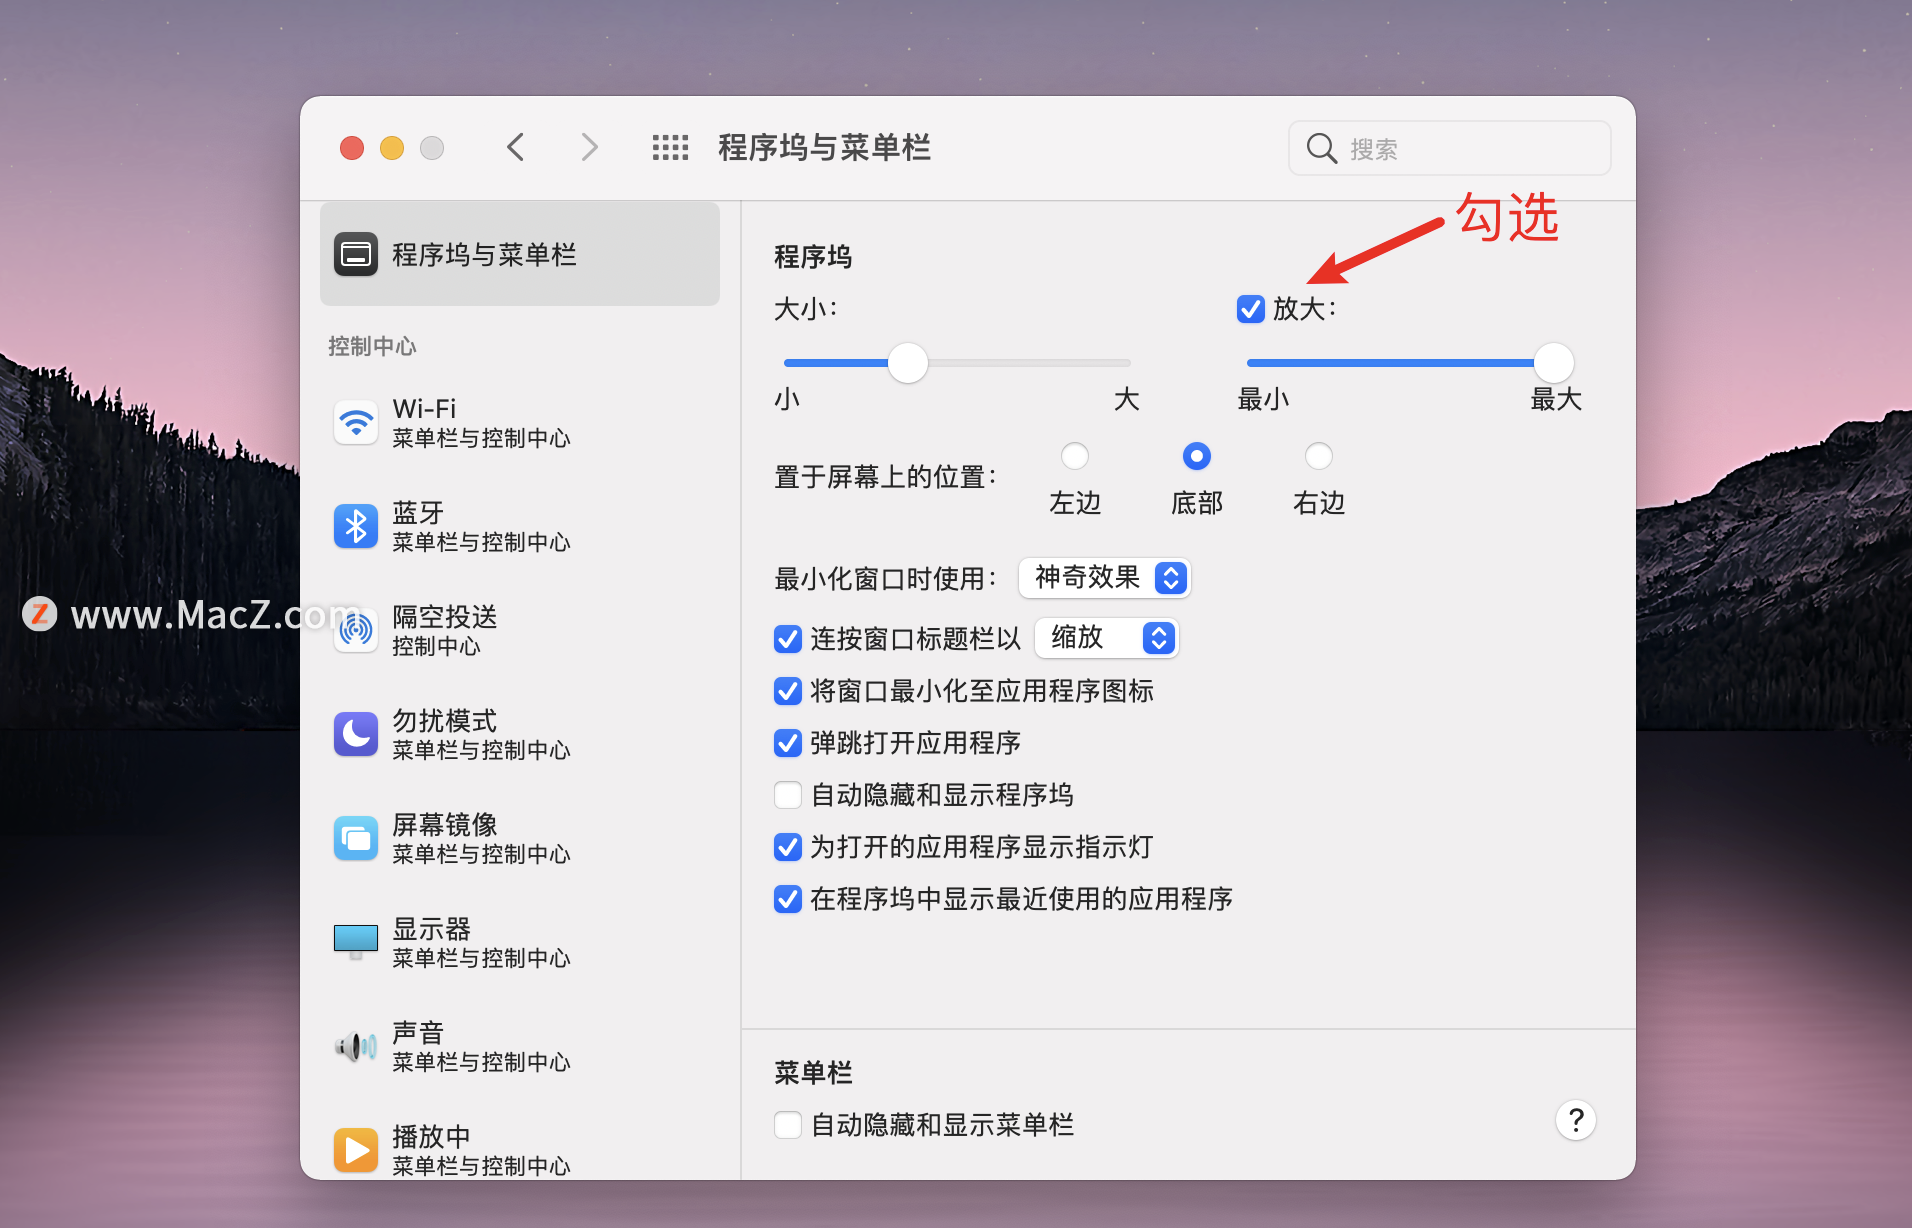Close the window with red button
This screenshot has height=1228, width=1912.
point(352,148)
